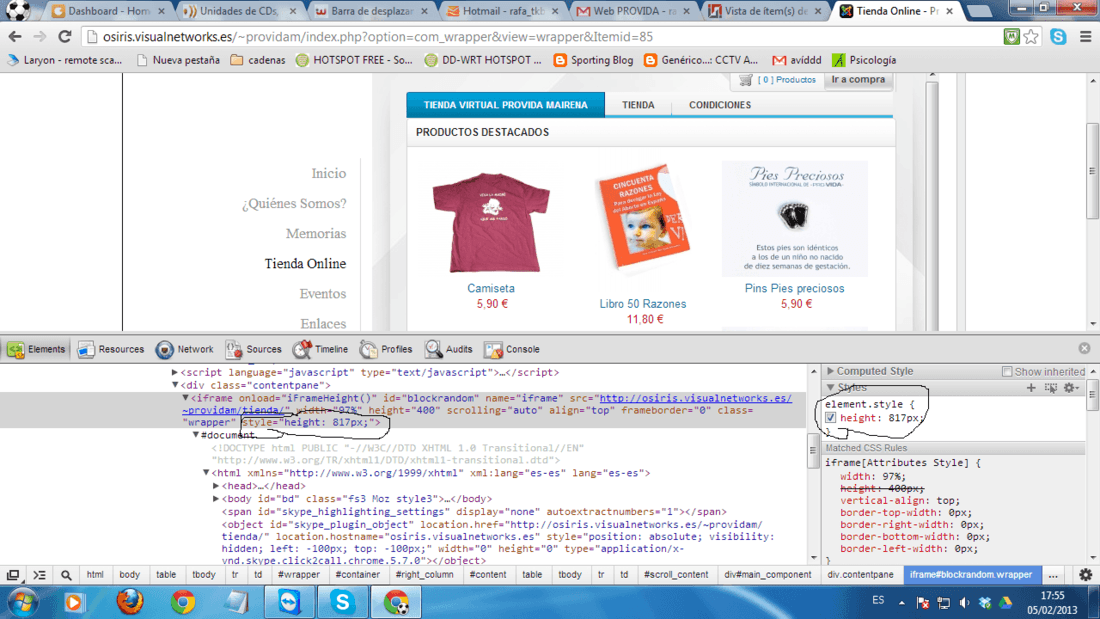Click the iframe inner vertical scrollbar
This screenshot has height=619, width=1100.
[x=932, y=204]
